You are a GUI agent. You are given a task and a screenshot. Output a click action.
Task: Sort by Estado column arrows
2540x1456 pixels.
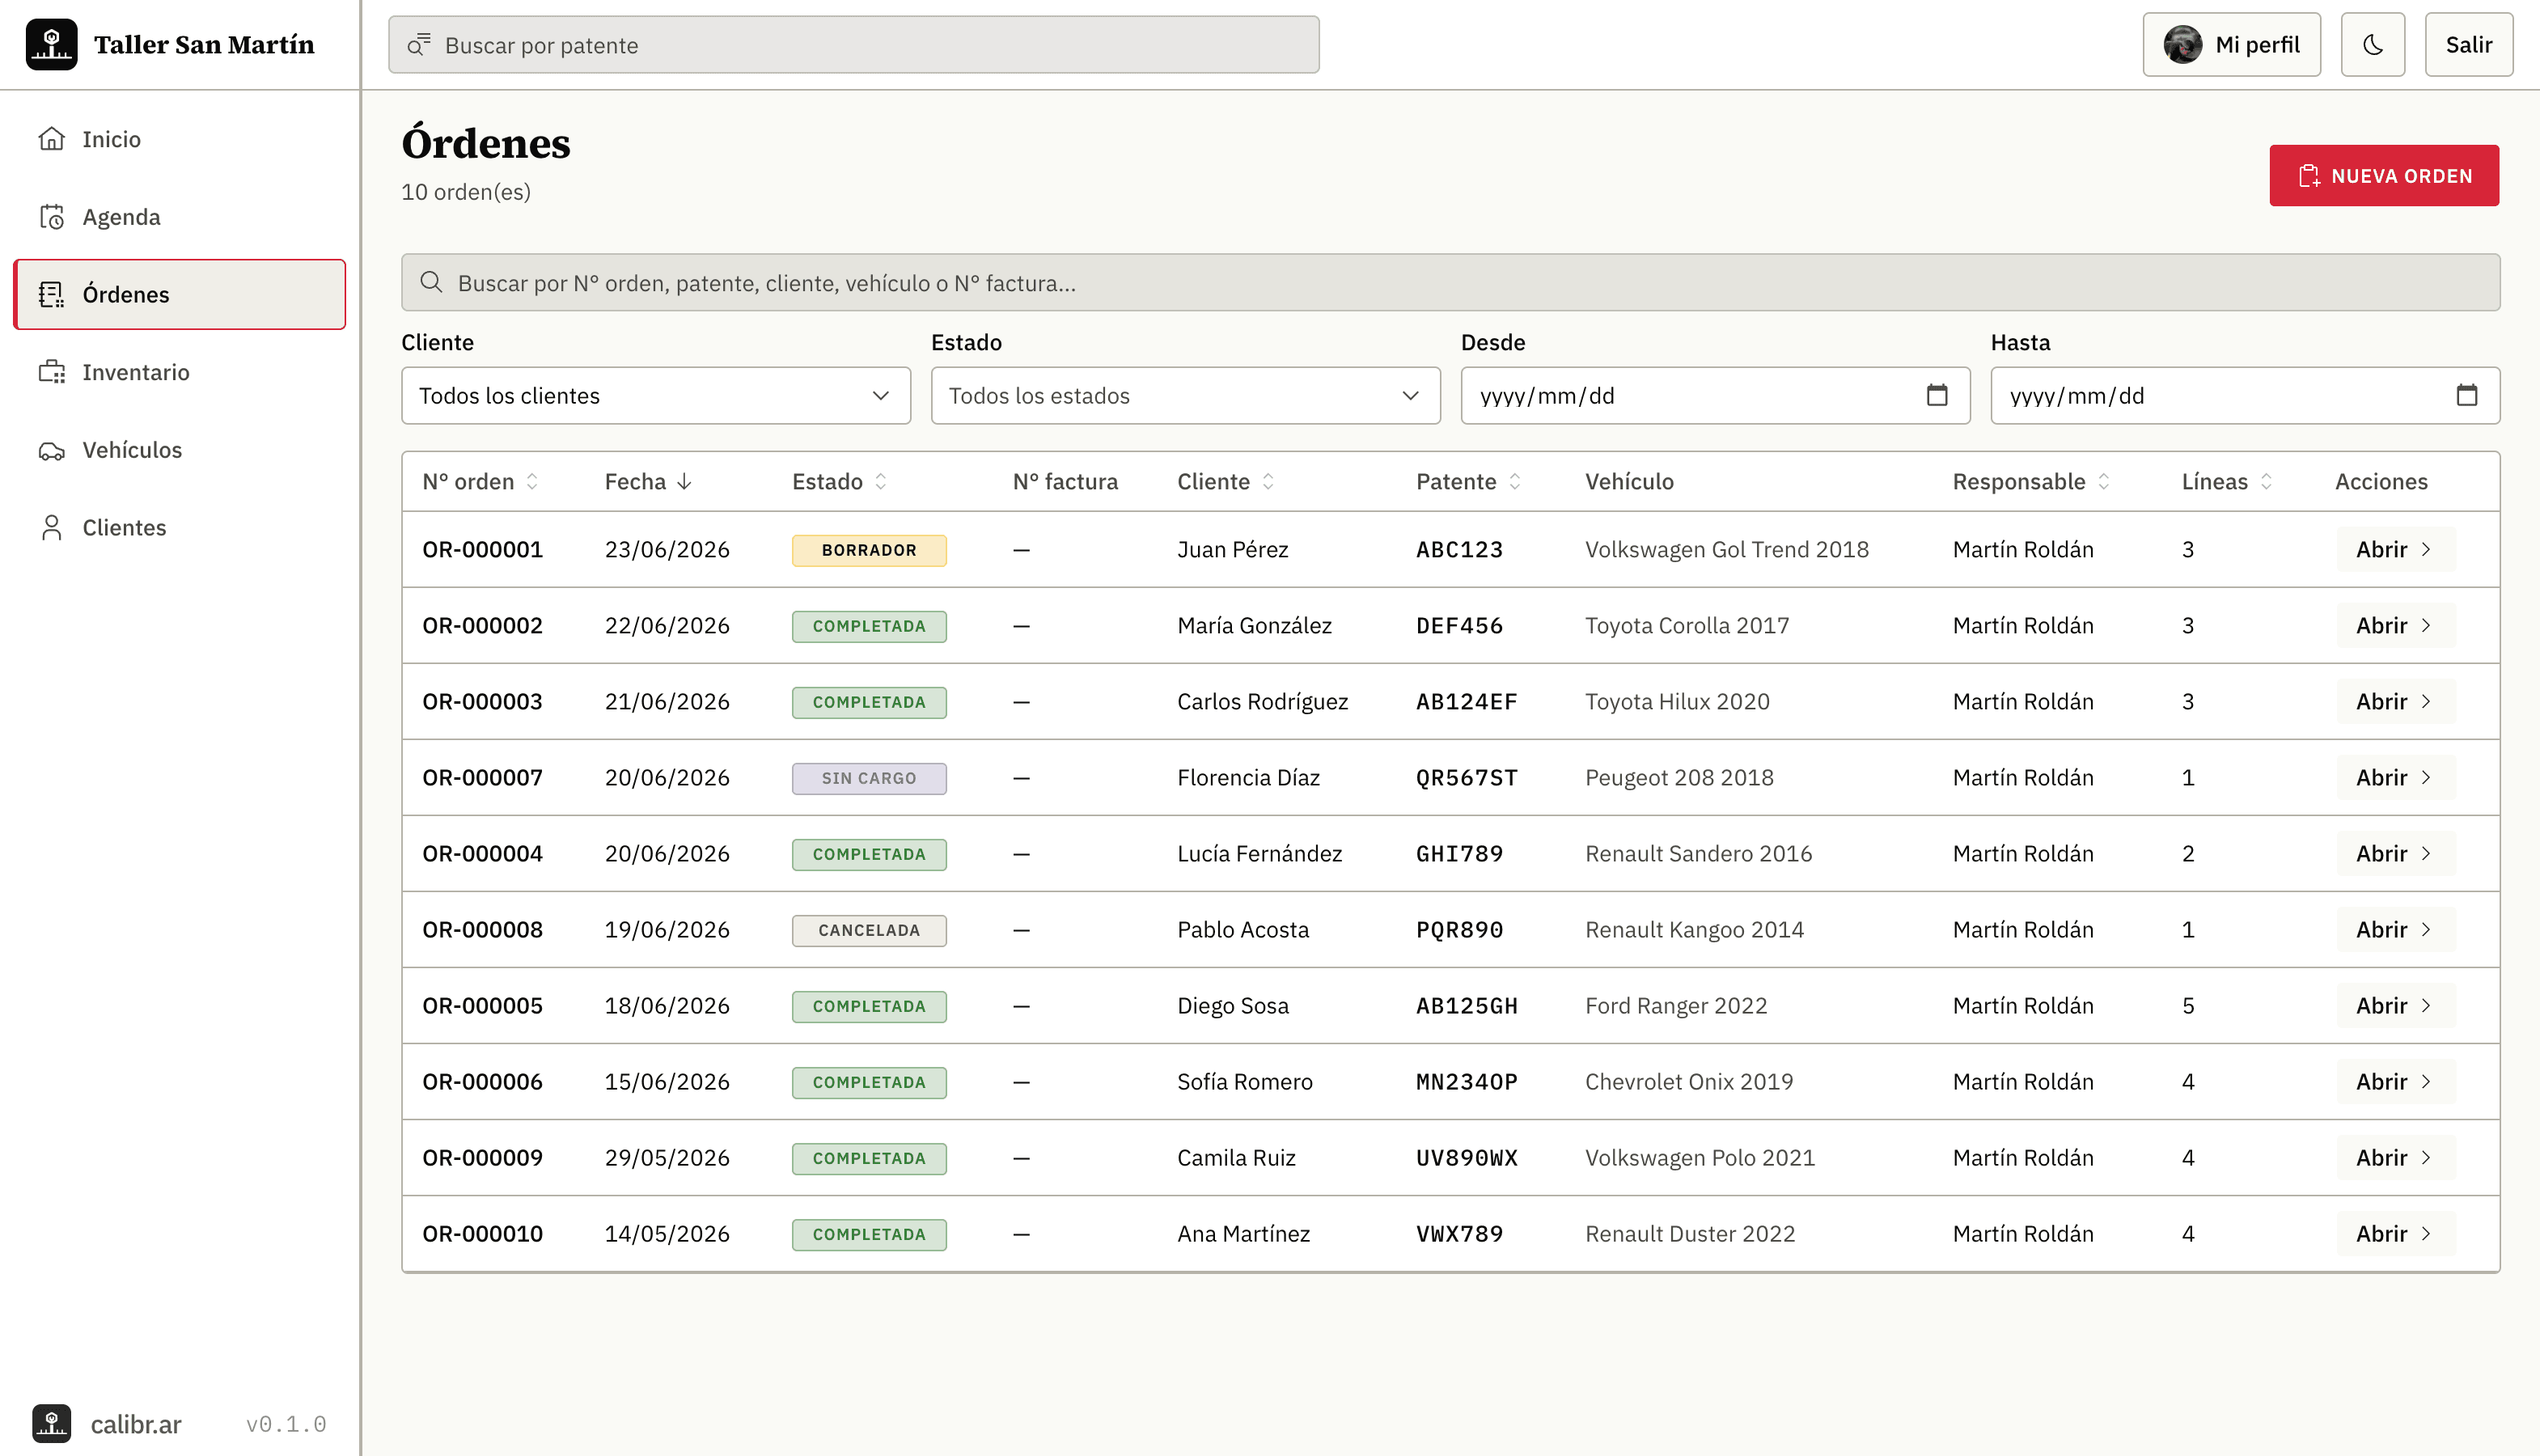click(881, 481)
